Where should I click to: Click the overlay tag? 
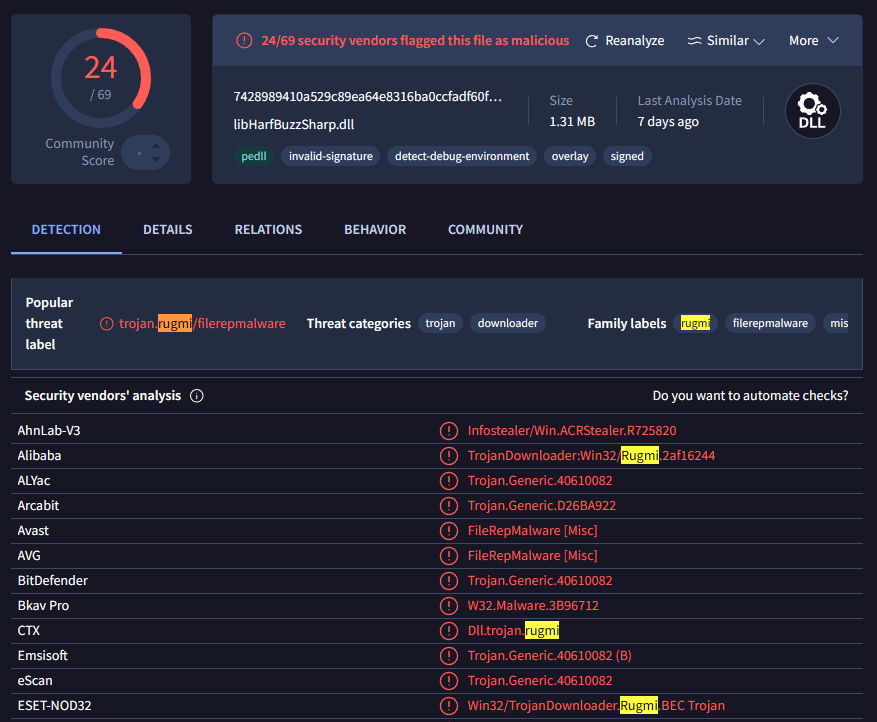click(570, 156)
